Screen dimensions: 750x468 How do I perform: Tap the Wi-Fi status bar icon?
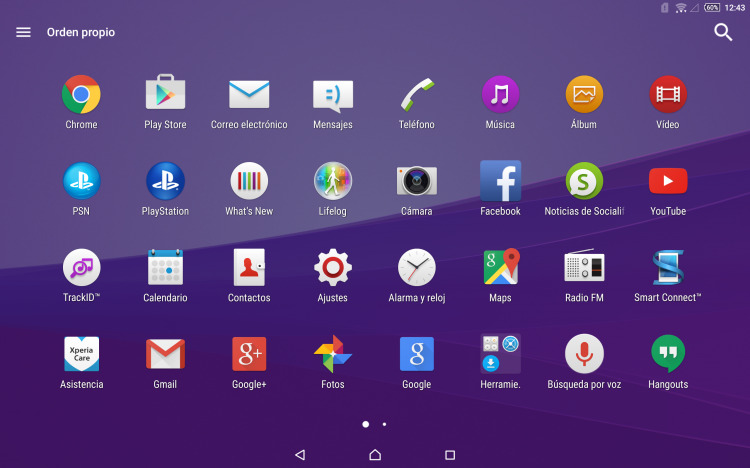[x=681, y=8]
